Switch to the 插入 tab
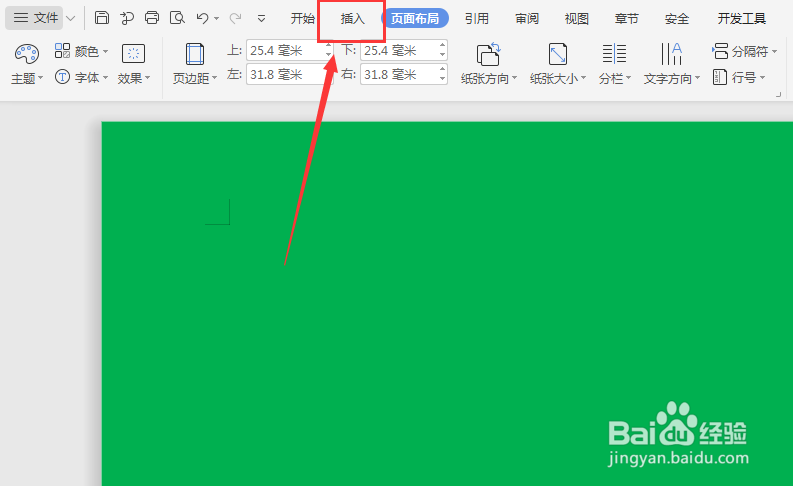The height and width of the screenshot is (486, 793). [x=353, y=19]
